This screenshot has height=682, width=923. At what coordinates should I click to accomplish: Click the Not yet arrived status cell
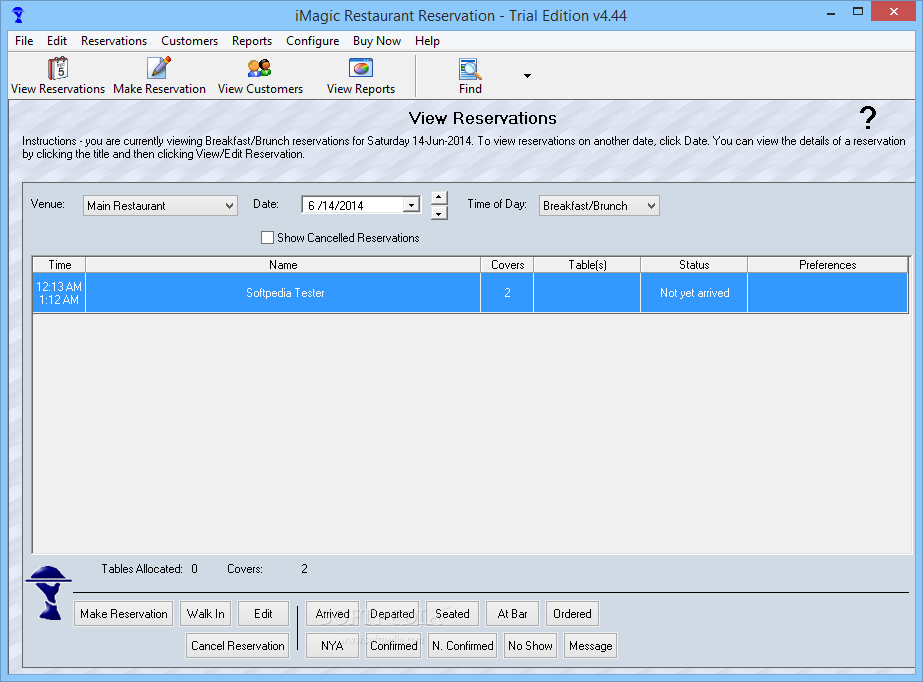pos(694,292)
